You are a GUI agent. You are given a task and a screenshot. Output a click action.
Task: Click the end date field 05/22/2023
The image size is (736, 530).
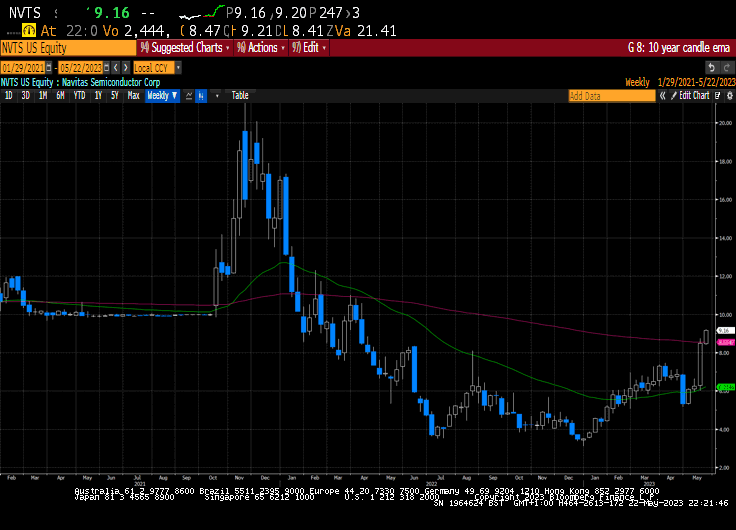click(x=81, y=68)
